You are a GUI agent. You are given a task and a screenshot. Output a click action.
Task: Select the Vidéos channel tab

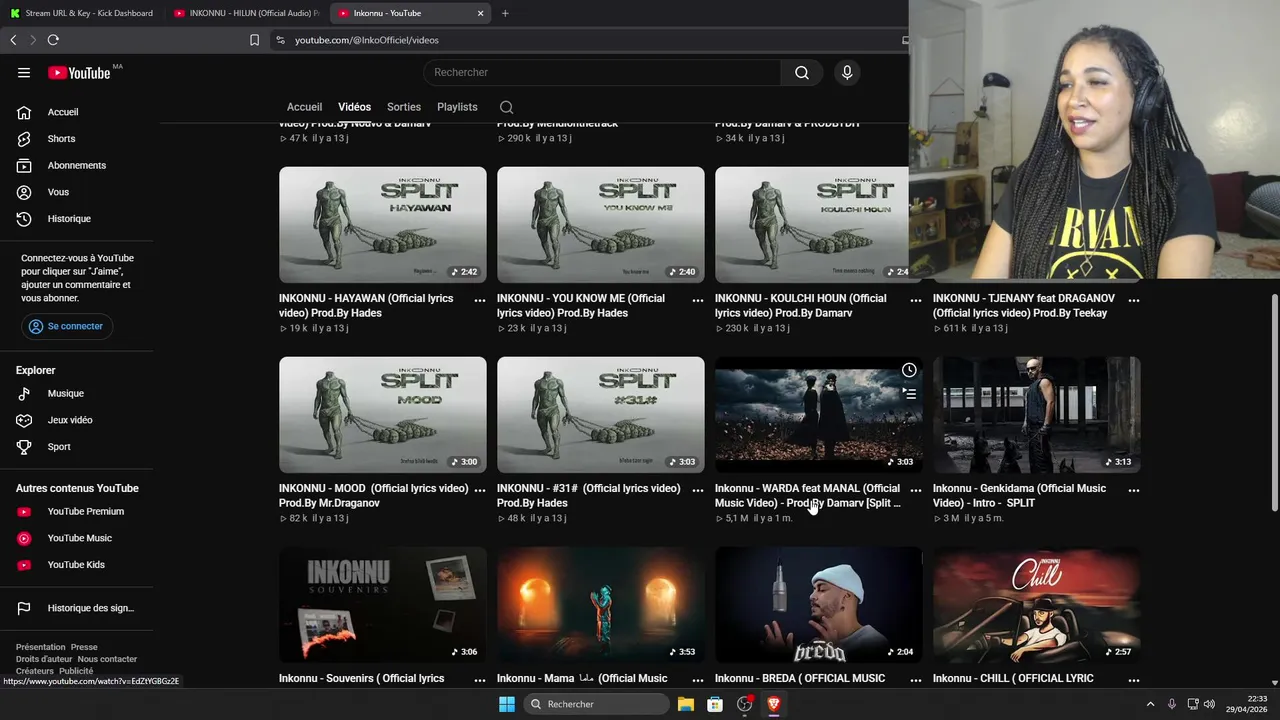click(x=354, y=107)
